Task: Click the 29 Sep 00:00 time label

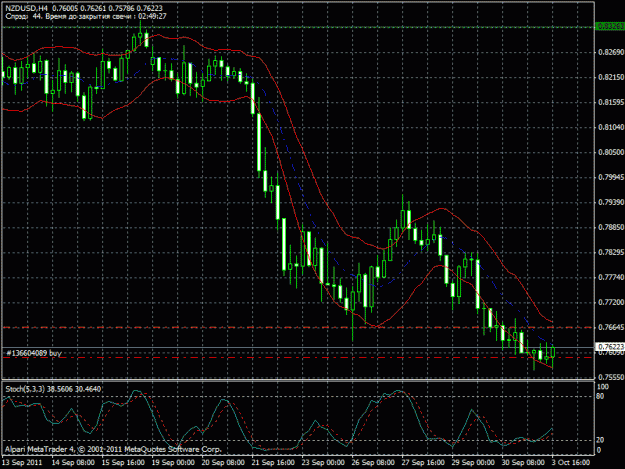Action: click(x=473, y=462)
